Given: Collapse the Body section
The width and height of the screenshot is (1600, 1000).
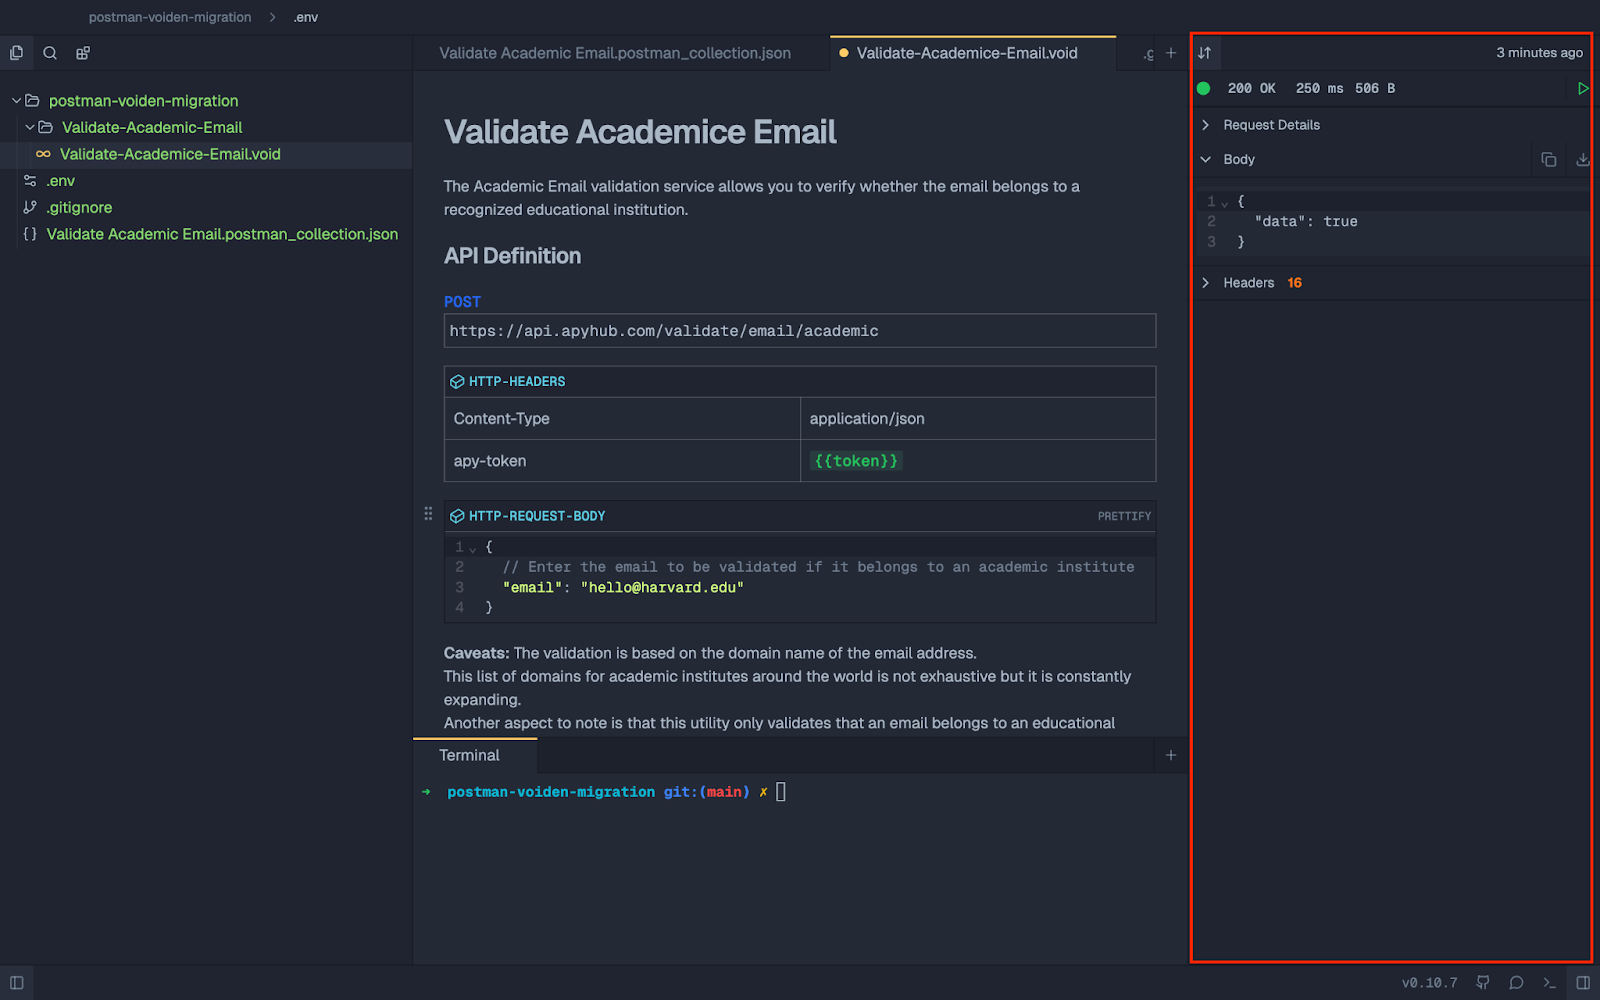Looking at the screenshot, I should 1205,159.
